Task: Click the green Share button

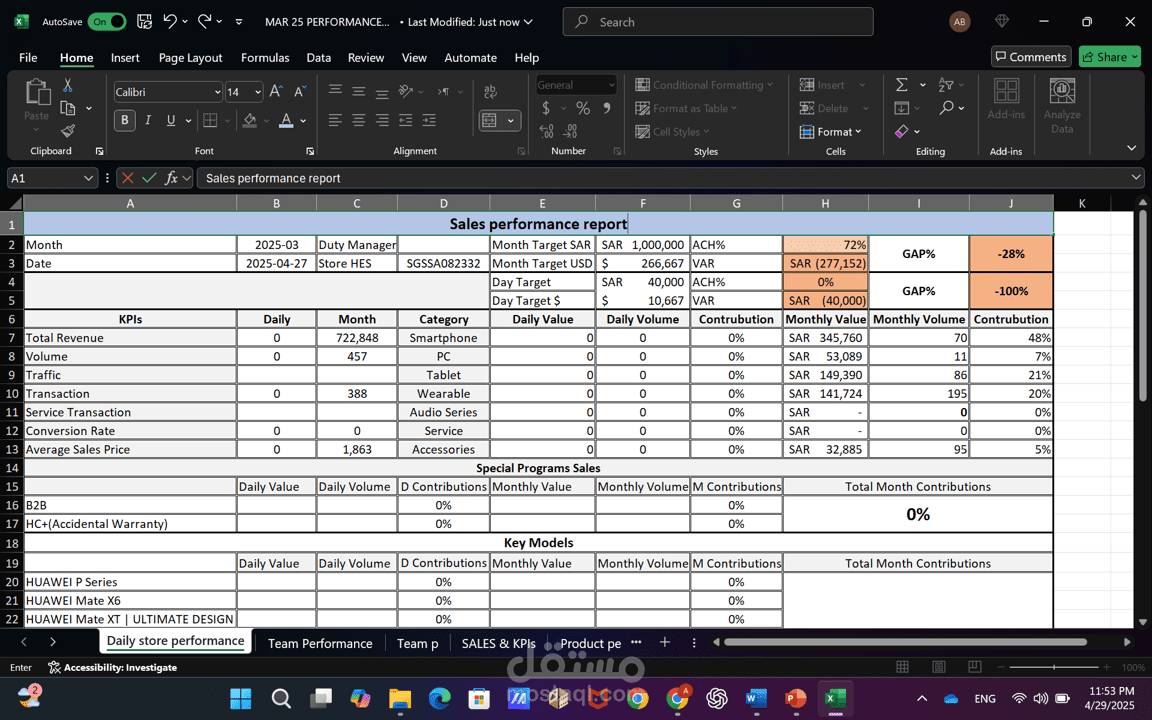Action: click(x=1109, y=57)
